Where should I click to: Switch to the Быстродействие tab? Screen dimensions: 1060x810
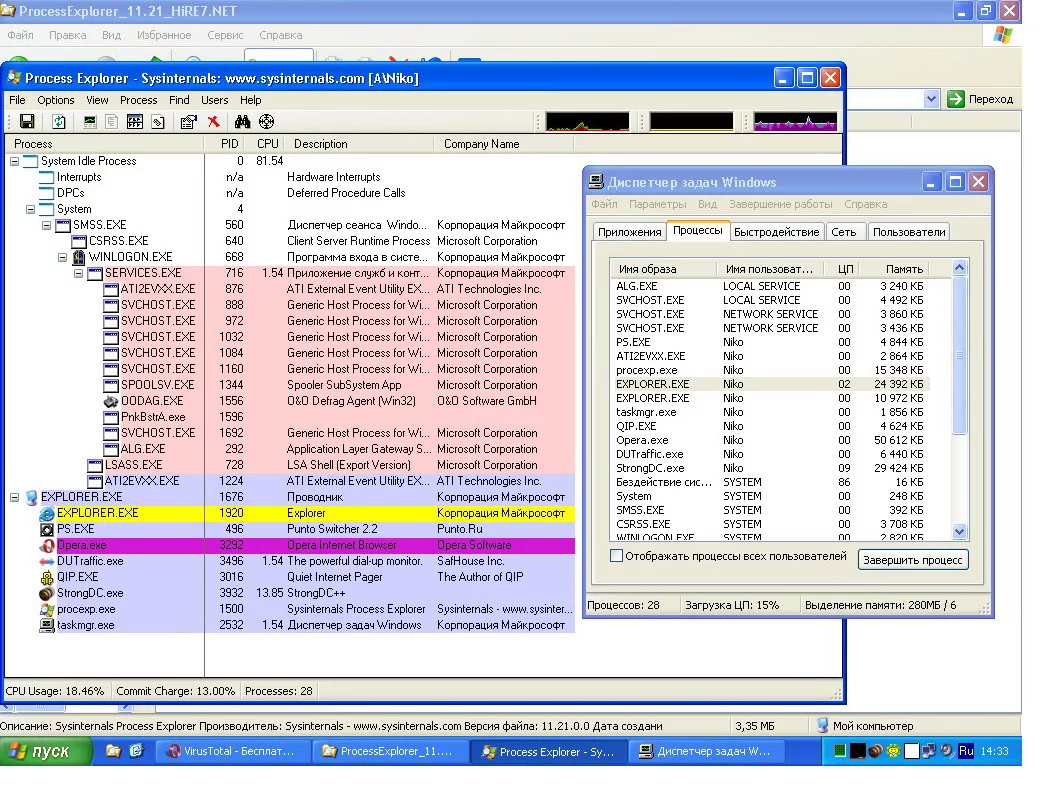point(776,232)
